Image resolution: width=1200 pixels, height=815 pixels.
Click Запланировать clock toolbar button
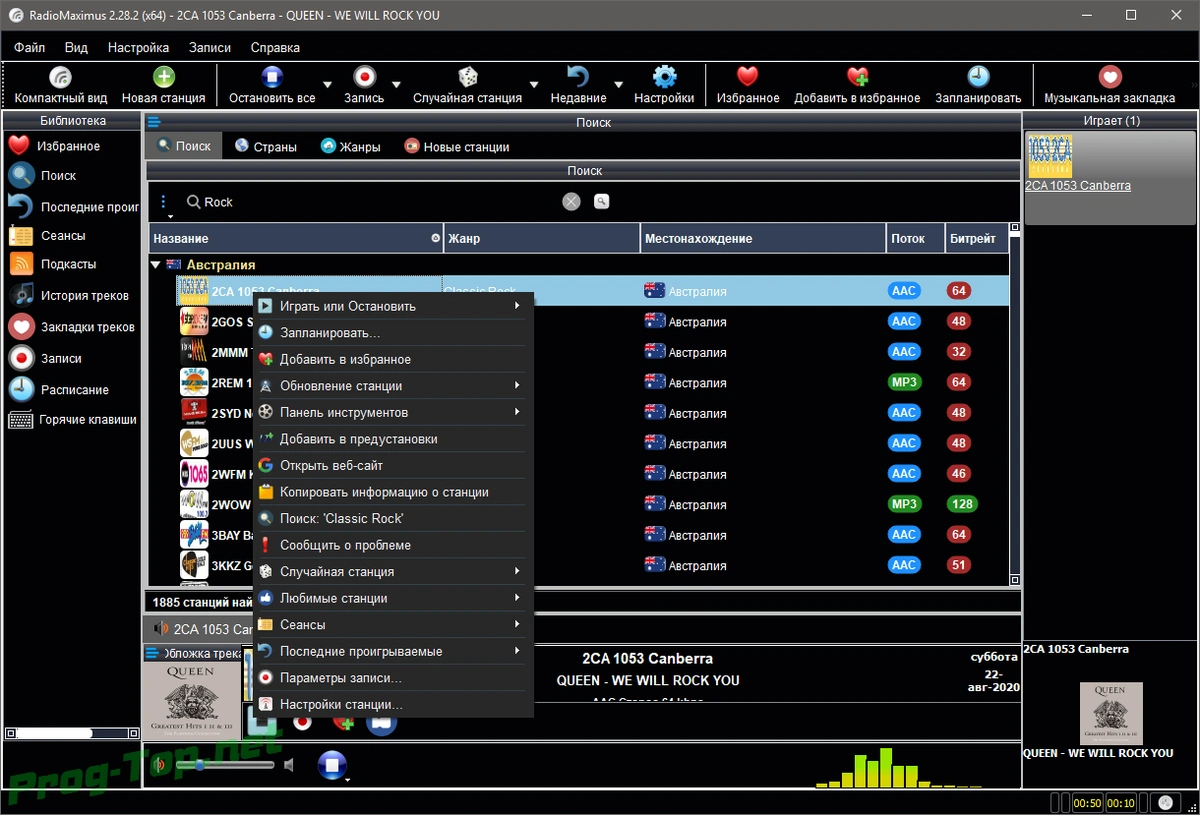click(978, 85)
